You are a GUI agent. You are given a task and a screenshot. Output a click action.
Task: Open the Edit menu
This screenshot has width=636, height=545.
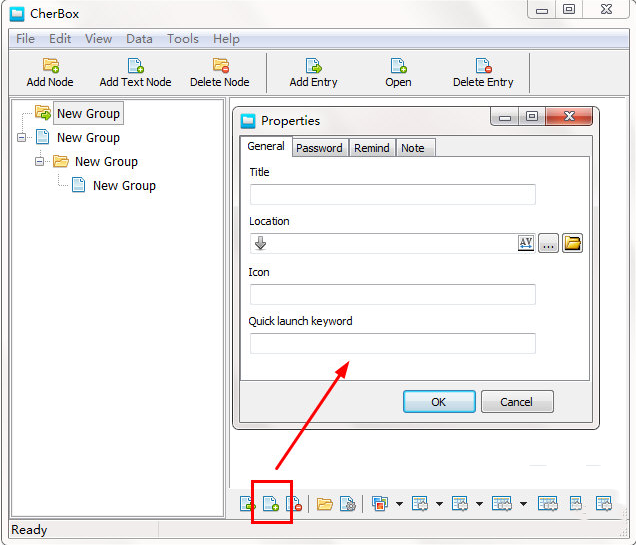tap(60, 39)
